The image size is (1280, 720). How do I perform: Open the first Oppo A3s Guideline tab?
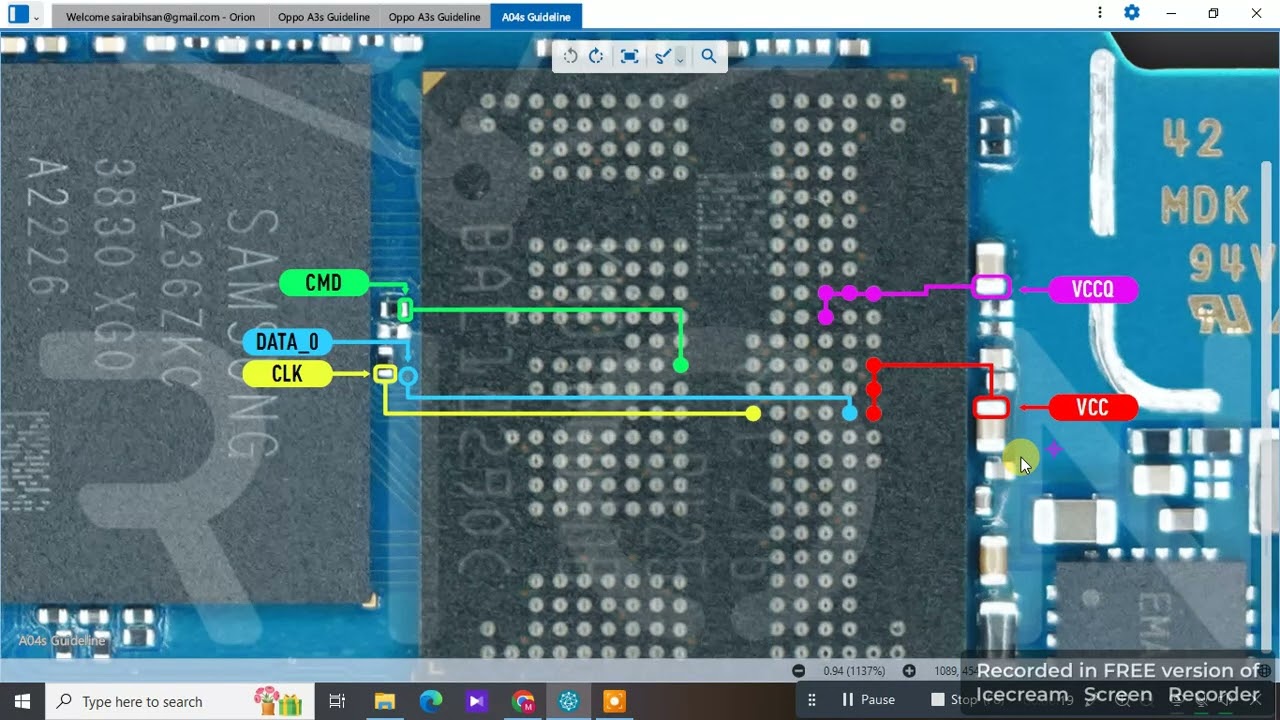[323, 17]
